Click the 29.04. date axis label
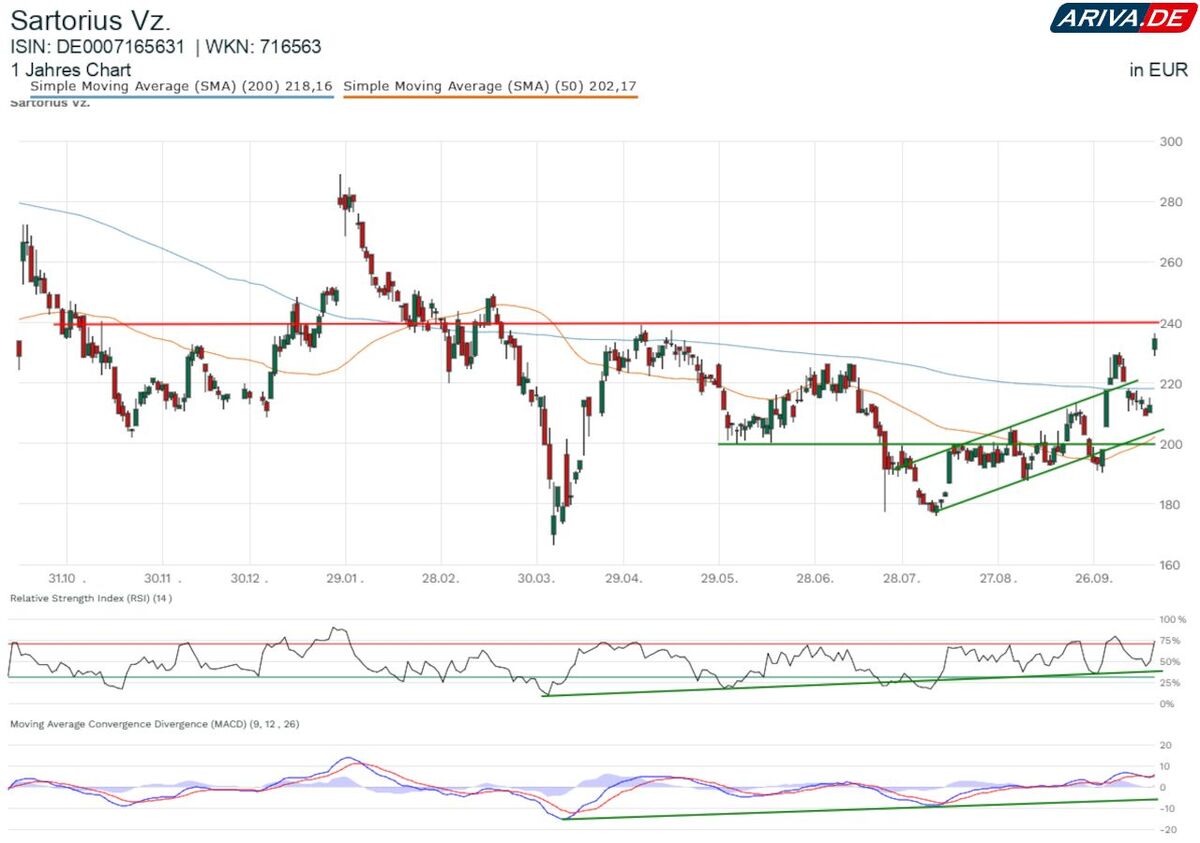The image size is (1200, 843). click(622, 579)
